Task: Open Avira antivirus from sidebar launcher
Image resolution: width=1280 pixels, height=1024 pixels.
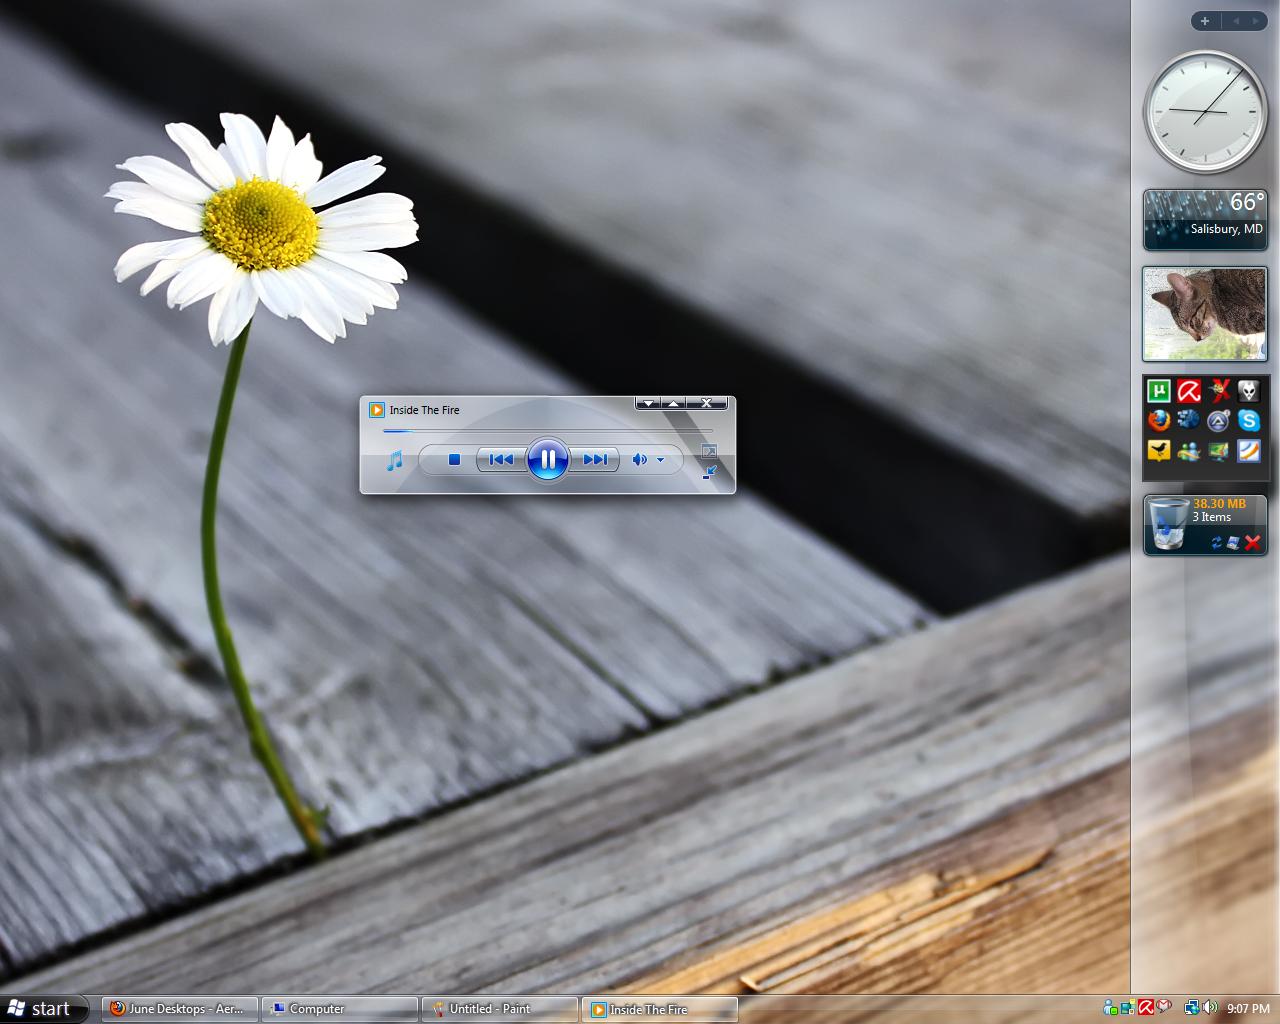Action: pos(1188,391)
